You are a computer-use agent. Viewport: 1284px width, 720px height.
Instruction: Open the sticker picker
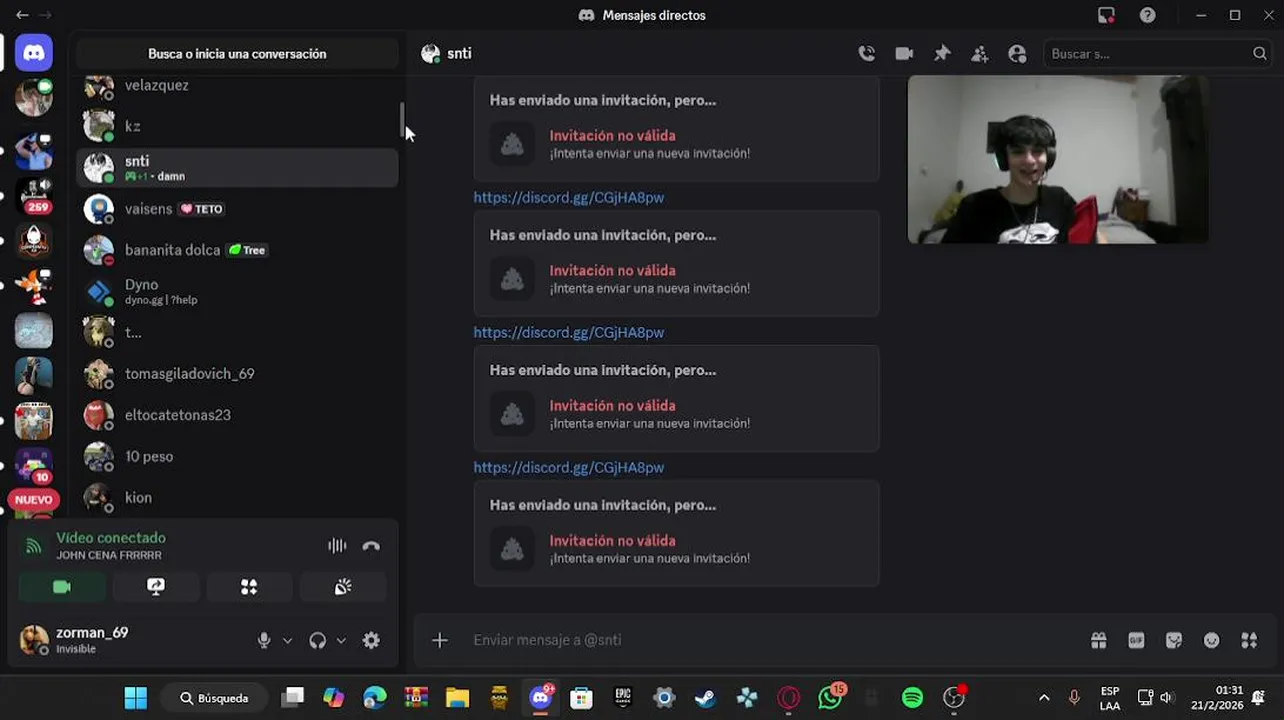pos(1174,641)
